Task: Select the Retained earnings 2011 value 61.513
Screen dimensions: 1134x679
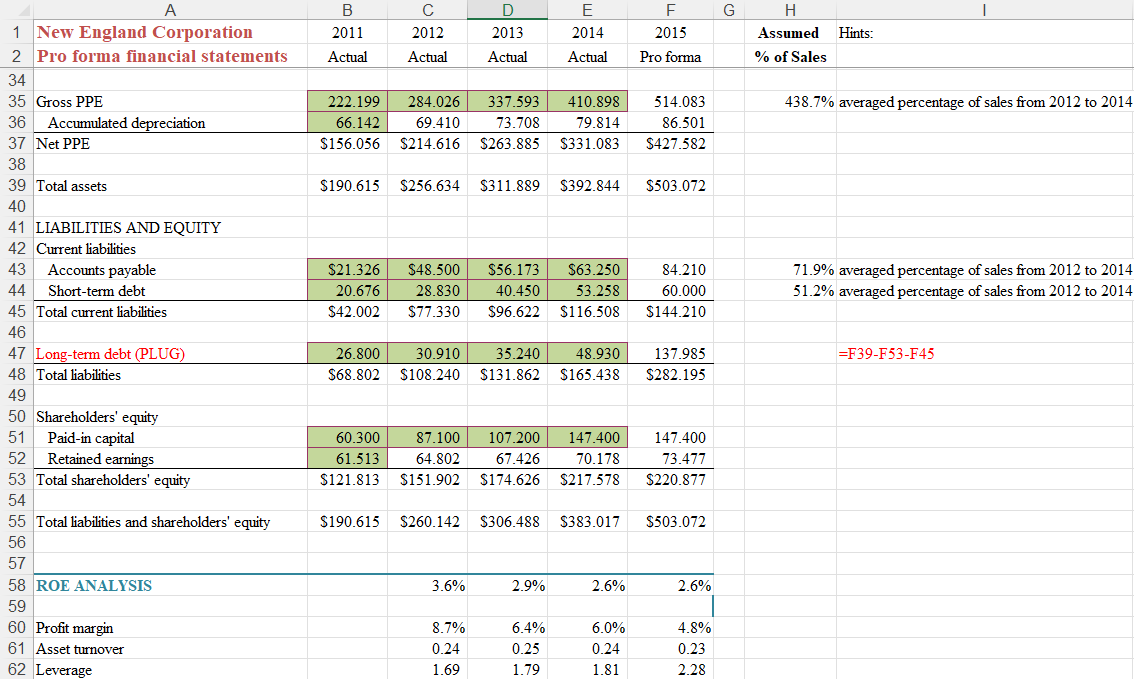Action: [x=347, y=459]
